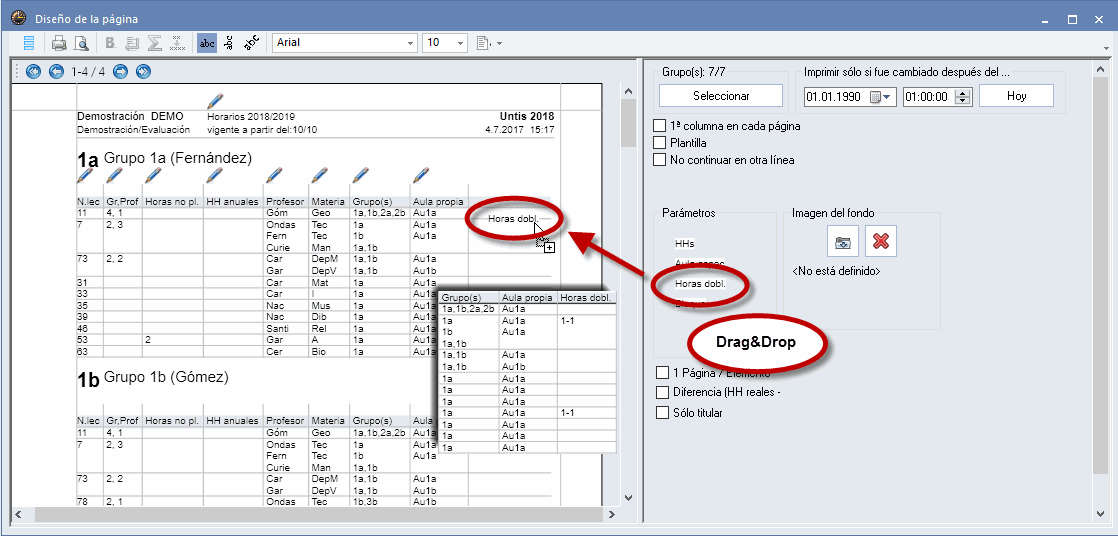The height and width of the screenshot is (536, 1118).
Task: Click the text alignment icon next to Bold
Action: (132, 43)
